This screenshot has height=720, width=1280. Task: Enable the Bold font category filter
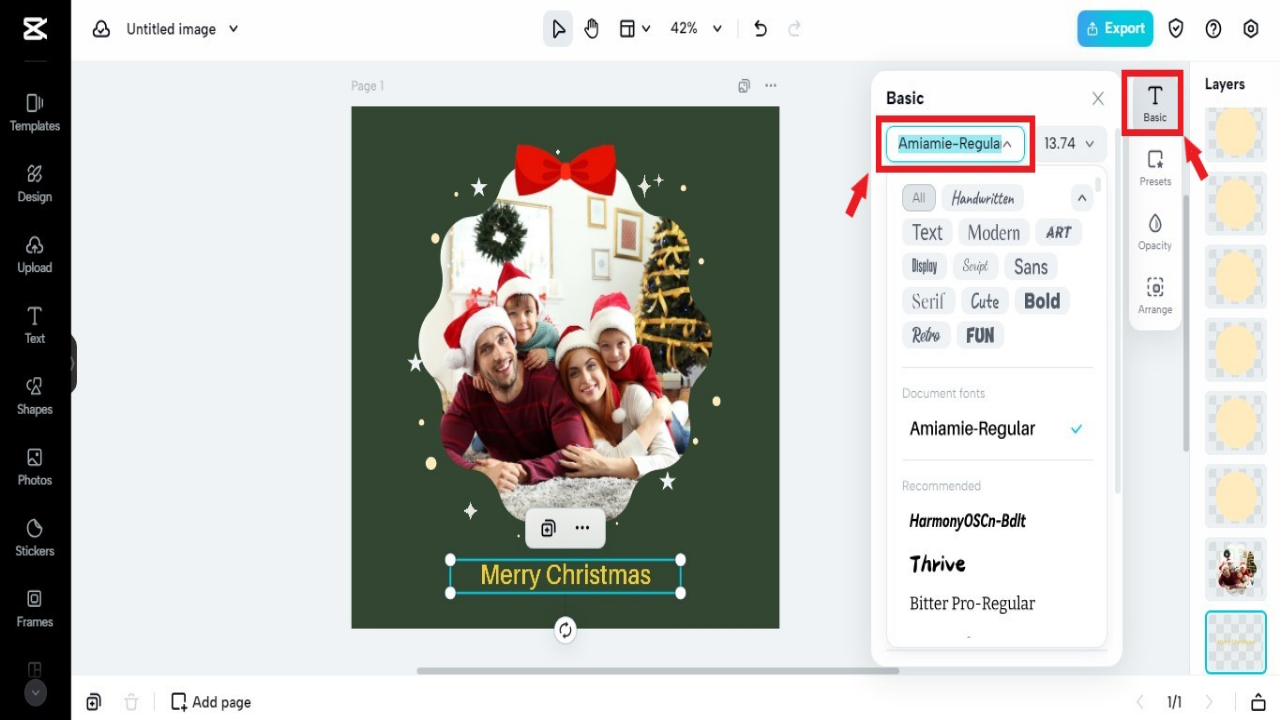[x=1042, y=300]
